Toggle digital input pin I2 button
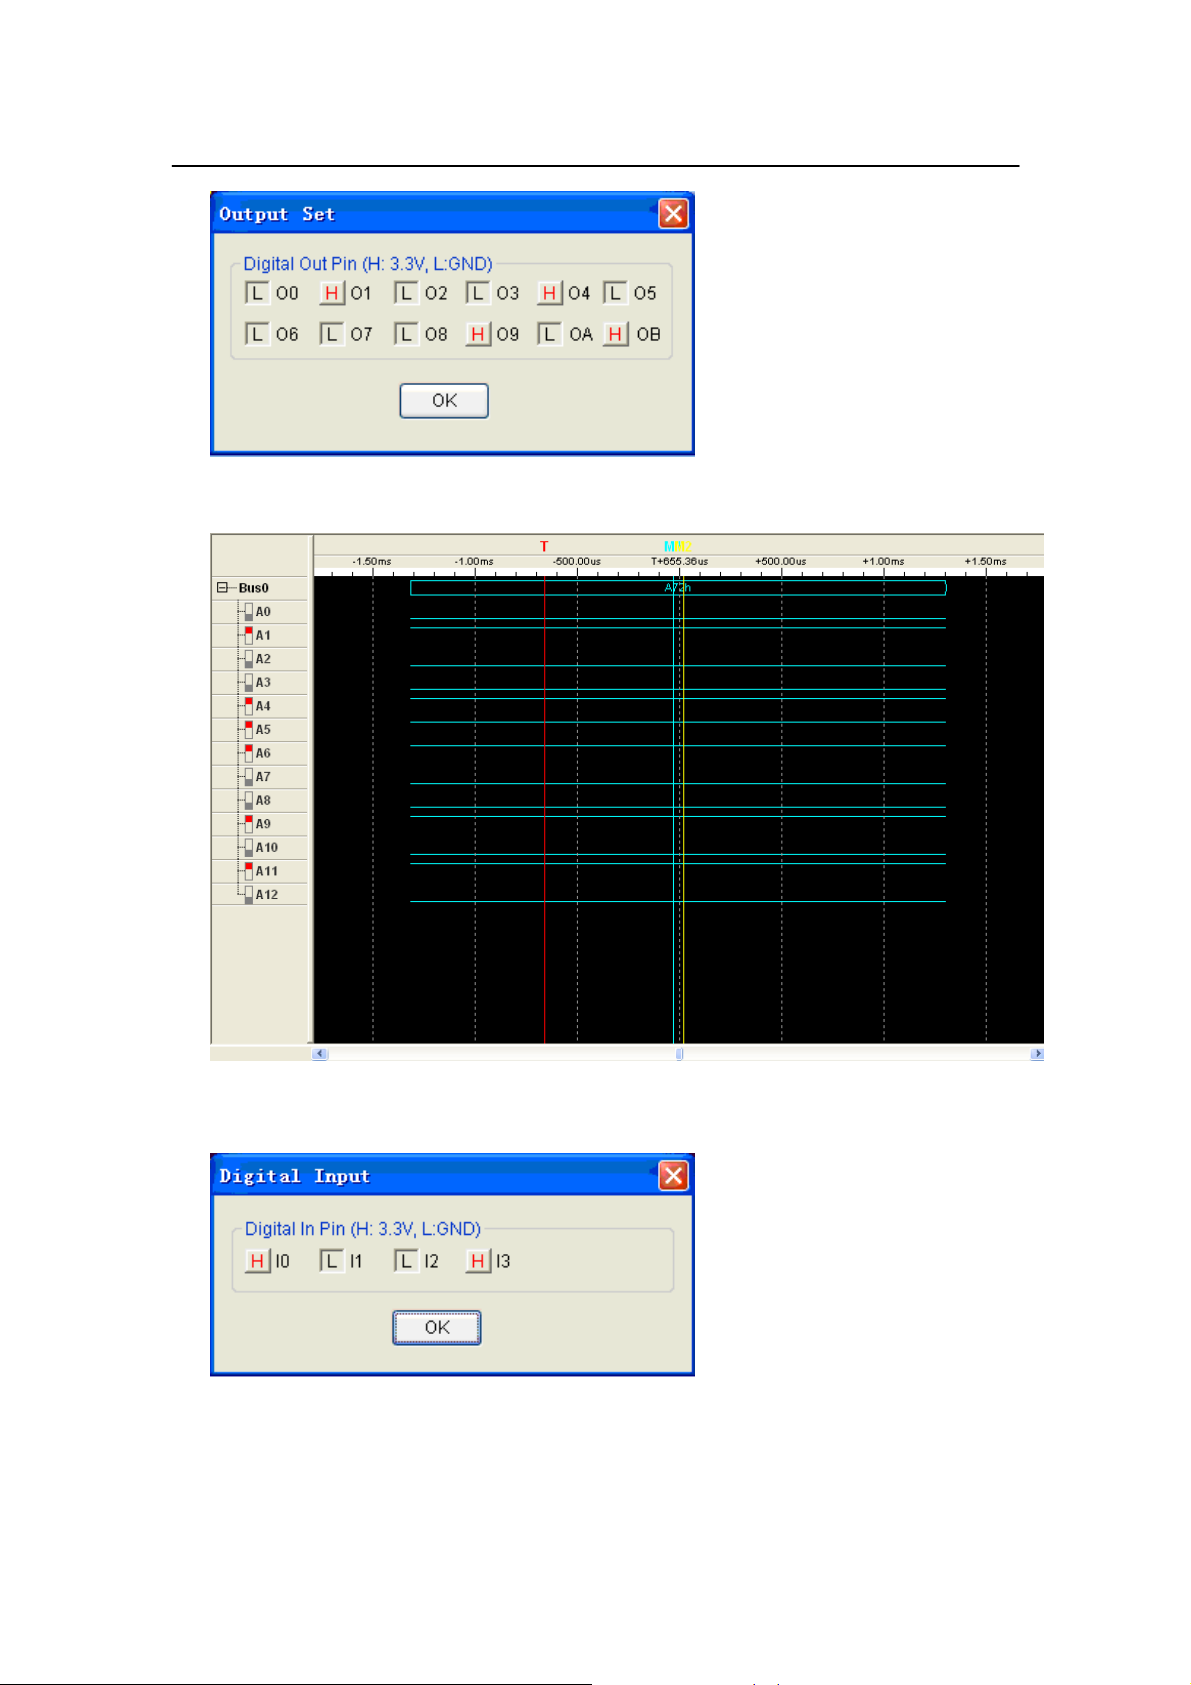This screenshot has width=1191, height=1685. [406, 1261]
